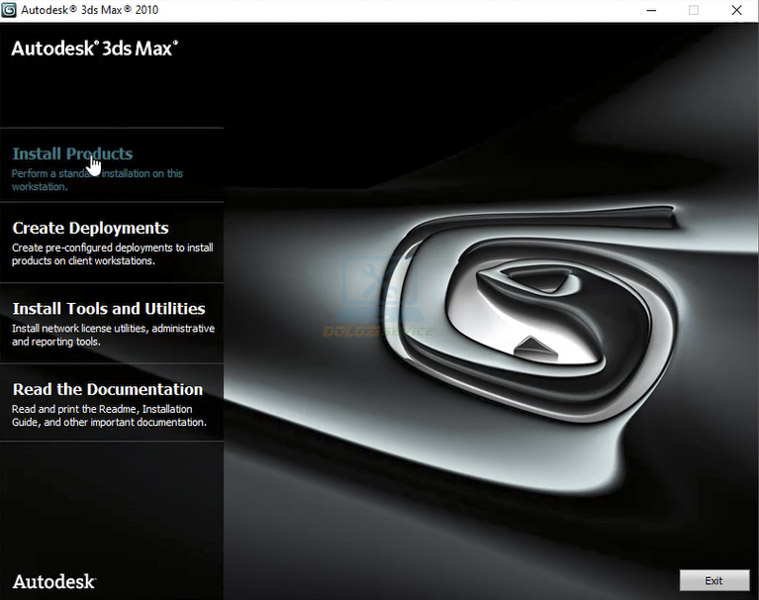Image resolution: width=759 pixels, height=600 pixels.
Task: Open Read the Documentation
Action: pos(107,389)
